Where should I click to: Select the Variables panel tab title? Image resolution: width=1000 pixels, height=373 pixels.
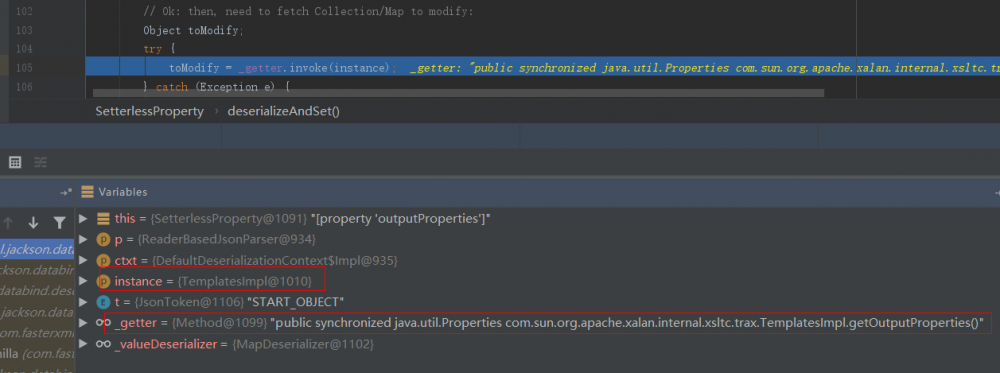point(122,192)
